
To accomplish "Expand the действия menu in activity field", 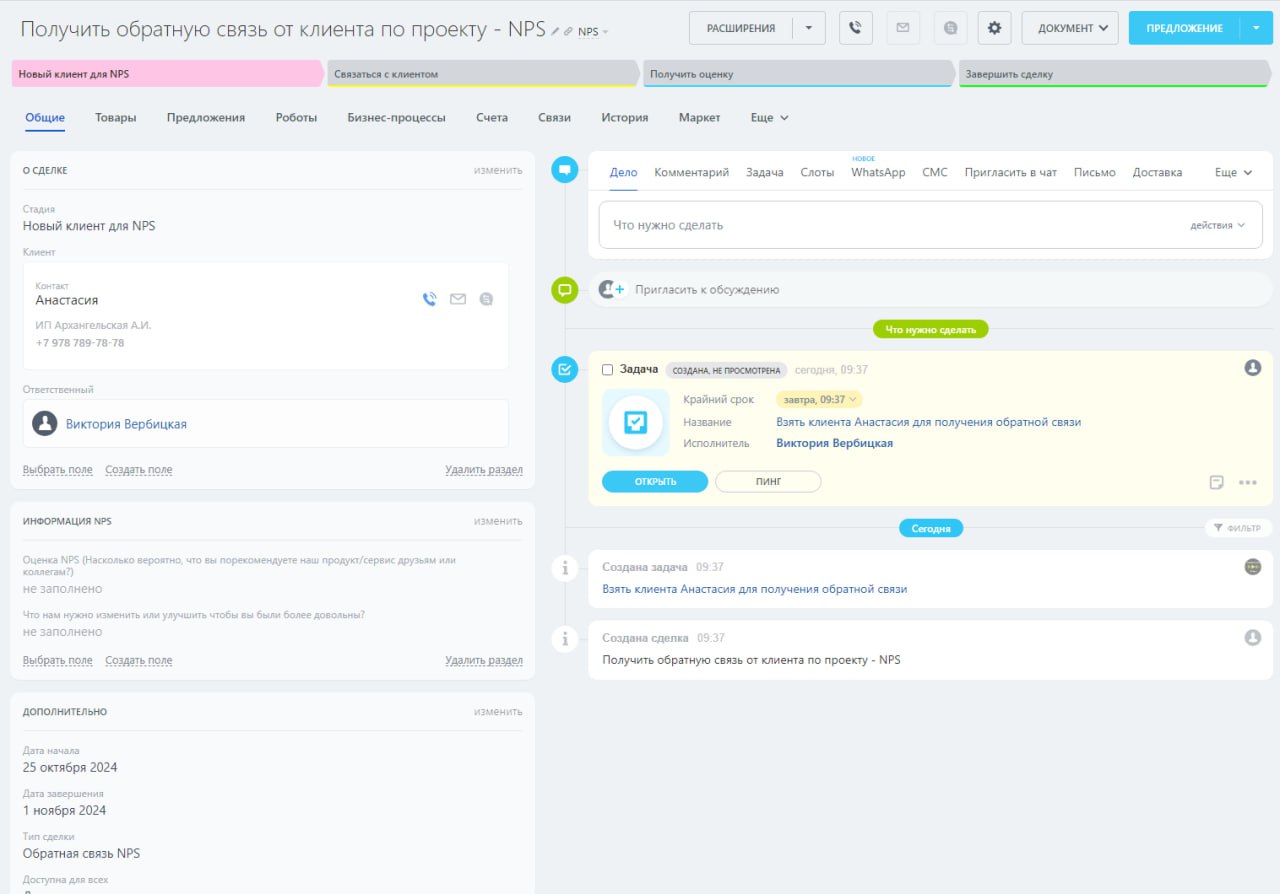I will (1217, 226).
